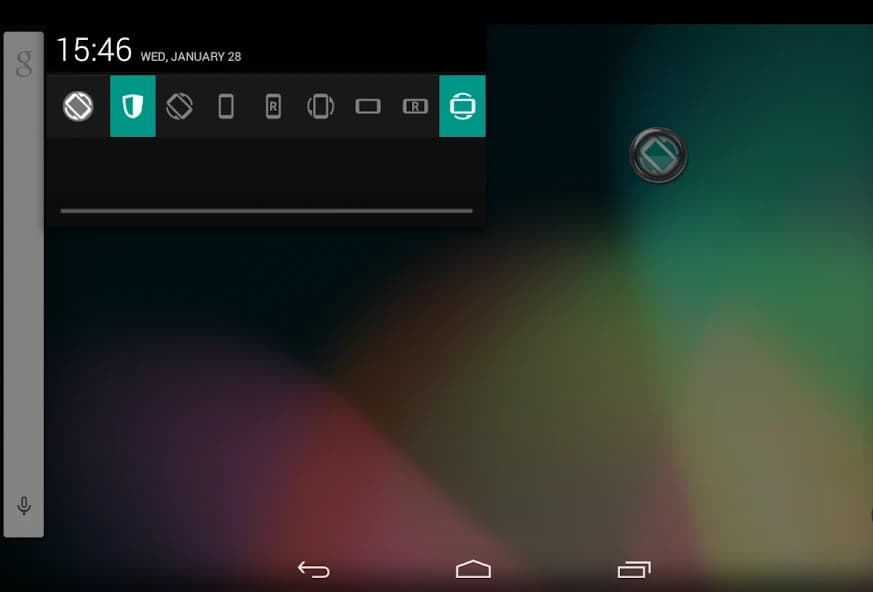The height and width of the screenshot is (592, 873).
Task: Choose sensor portrait rotation mode
Action: pyautogui.click(x=320, y=106)
